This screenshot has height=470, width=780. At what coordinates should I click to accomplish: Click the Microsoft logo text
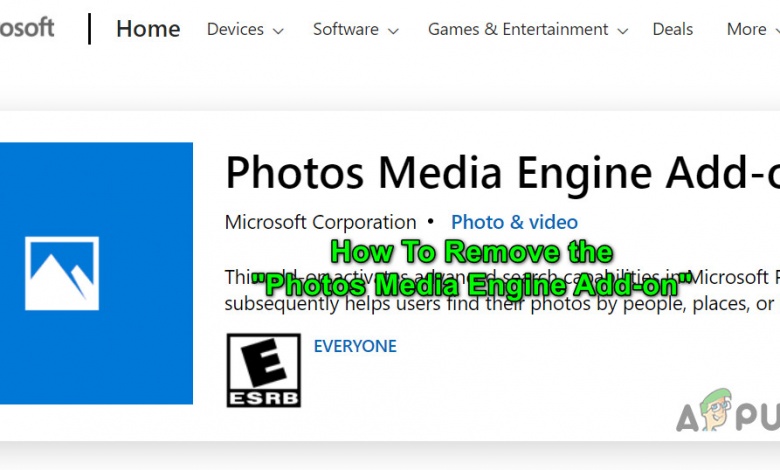click(27, 28)
